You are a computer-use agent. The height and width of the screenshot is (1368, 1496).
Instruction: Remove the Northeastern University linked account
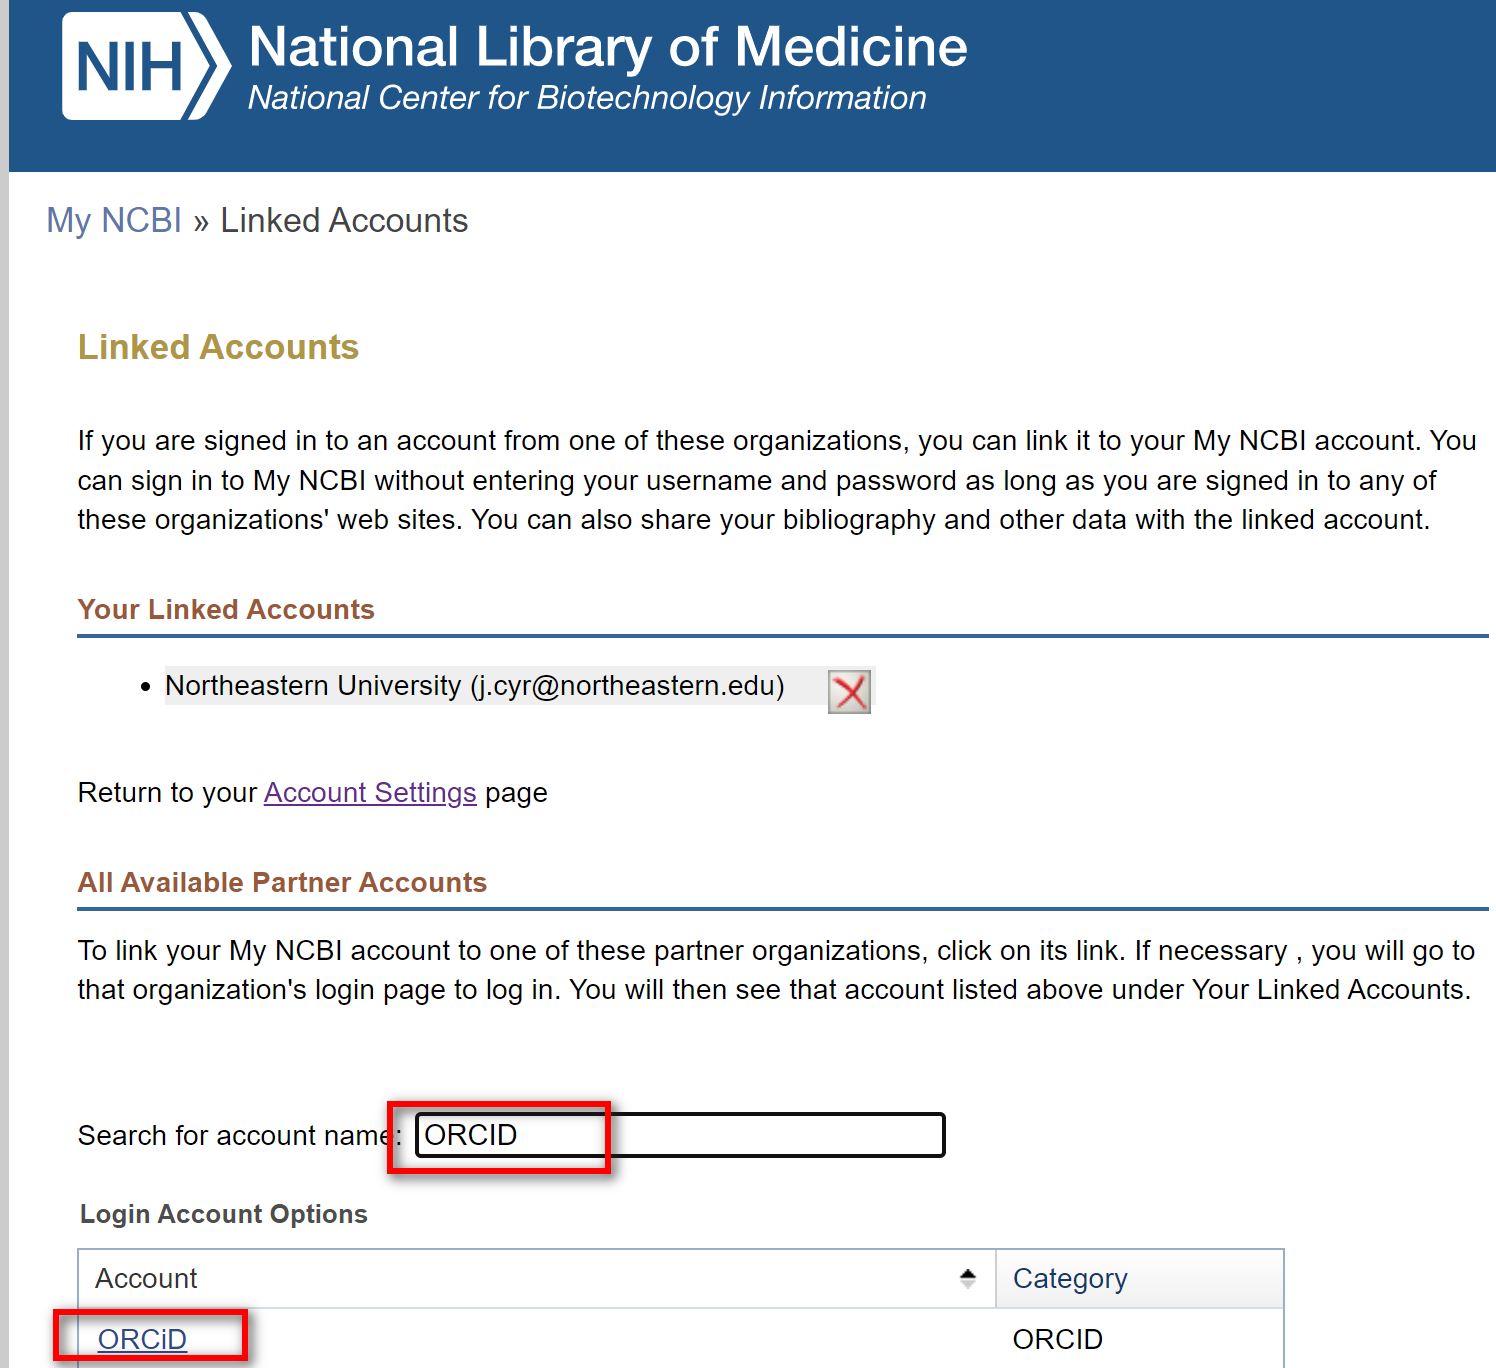pyautogui.click(x=850, y=691)
